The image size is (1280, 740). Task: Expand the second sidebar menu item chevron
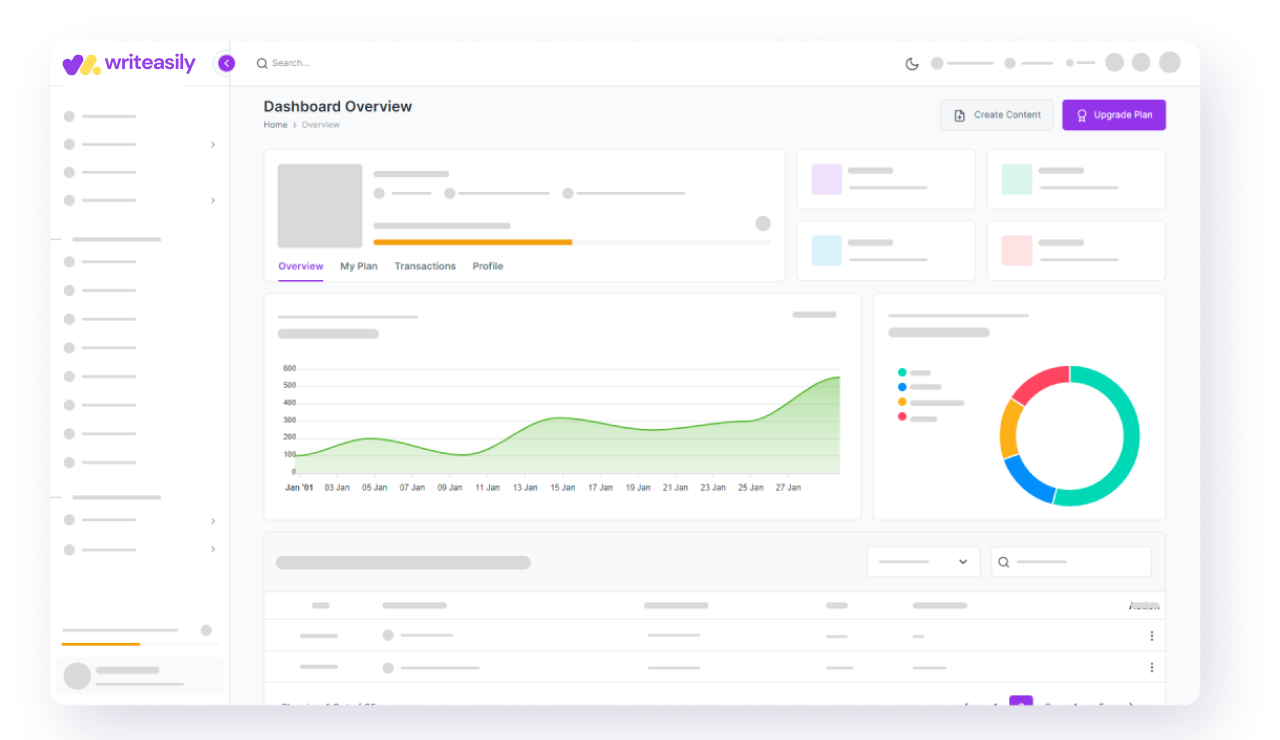point(213,145)
